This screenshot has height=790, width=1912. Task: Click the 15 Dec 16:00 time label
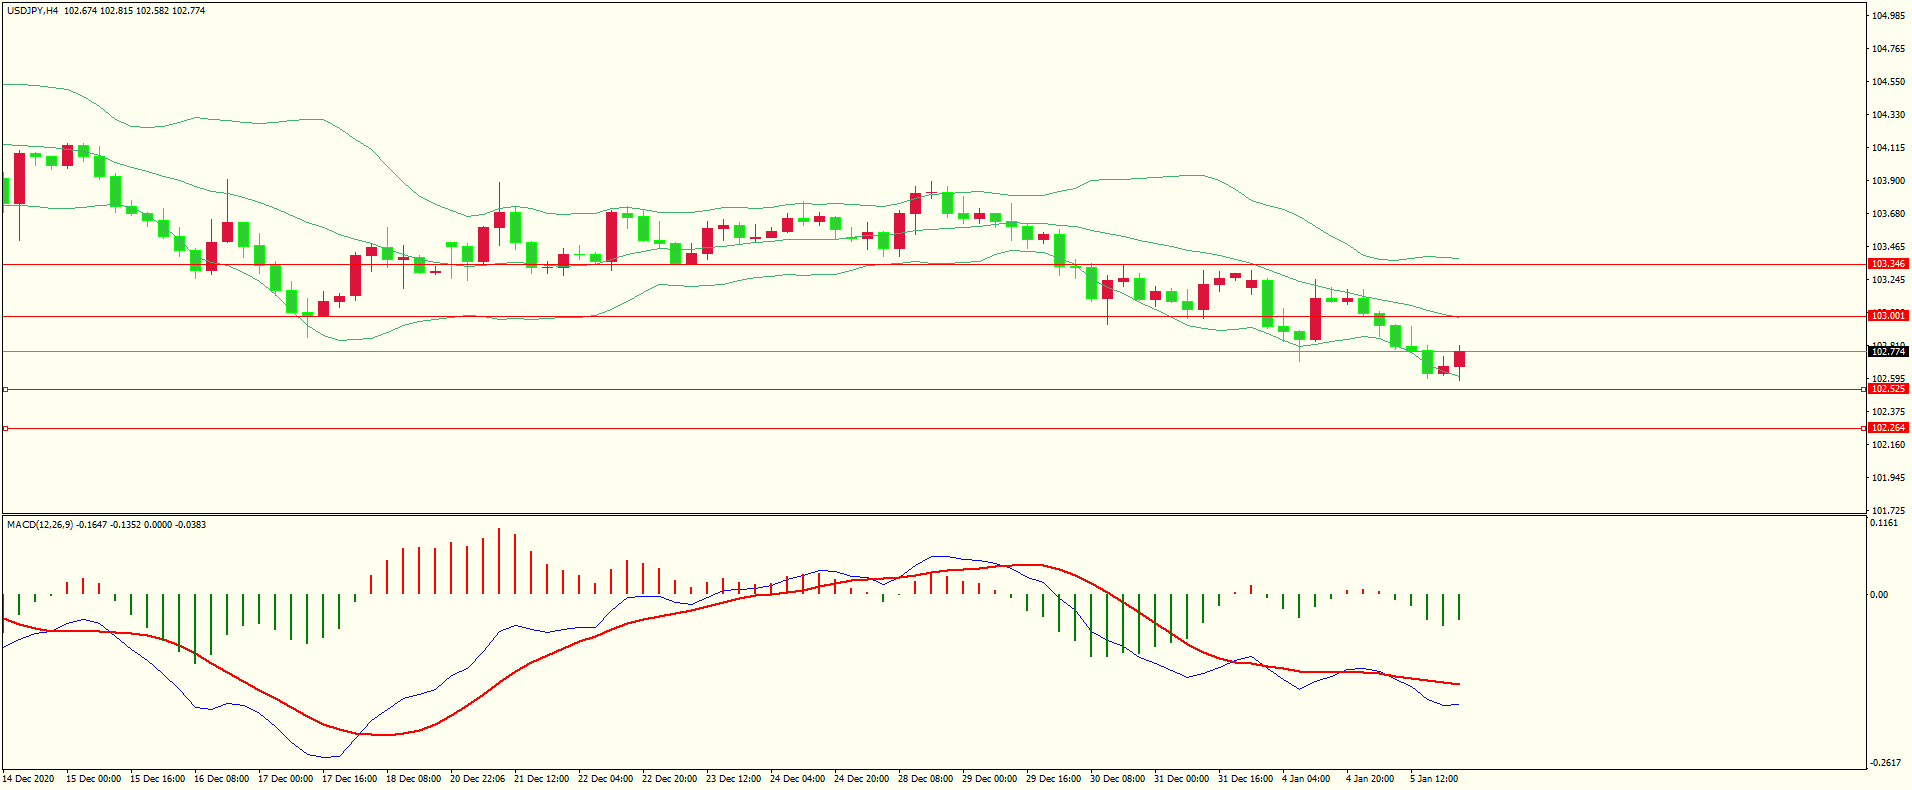157,779
